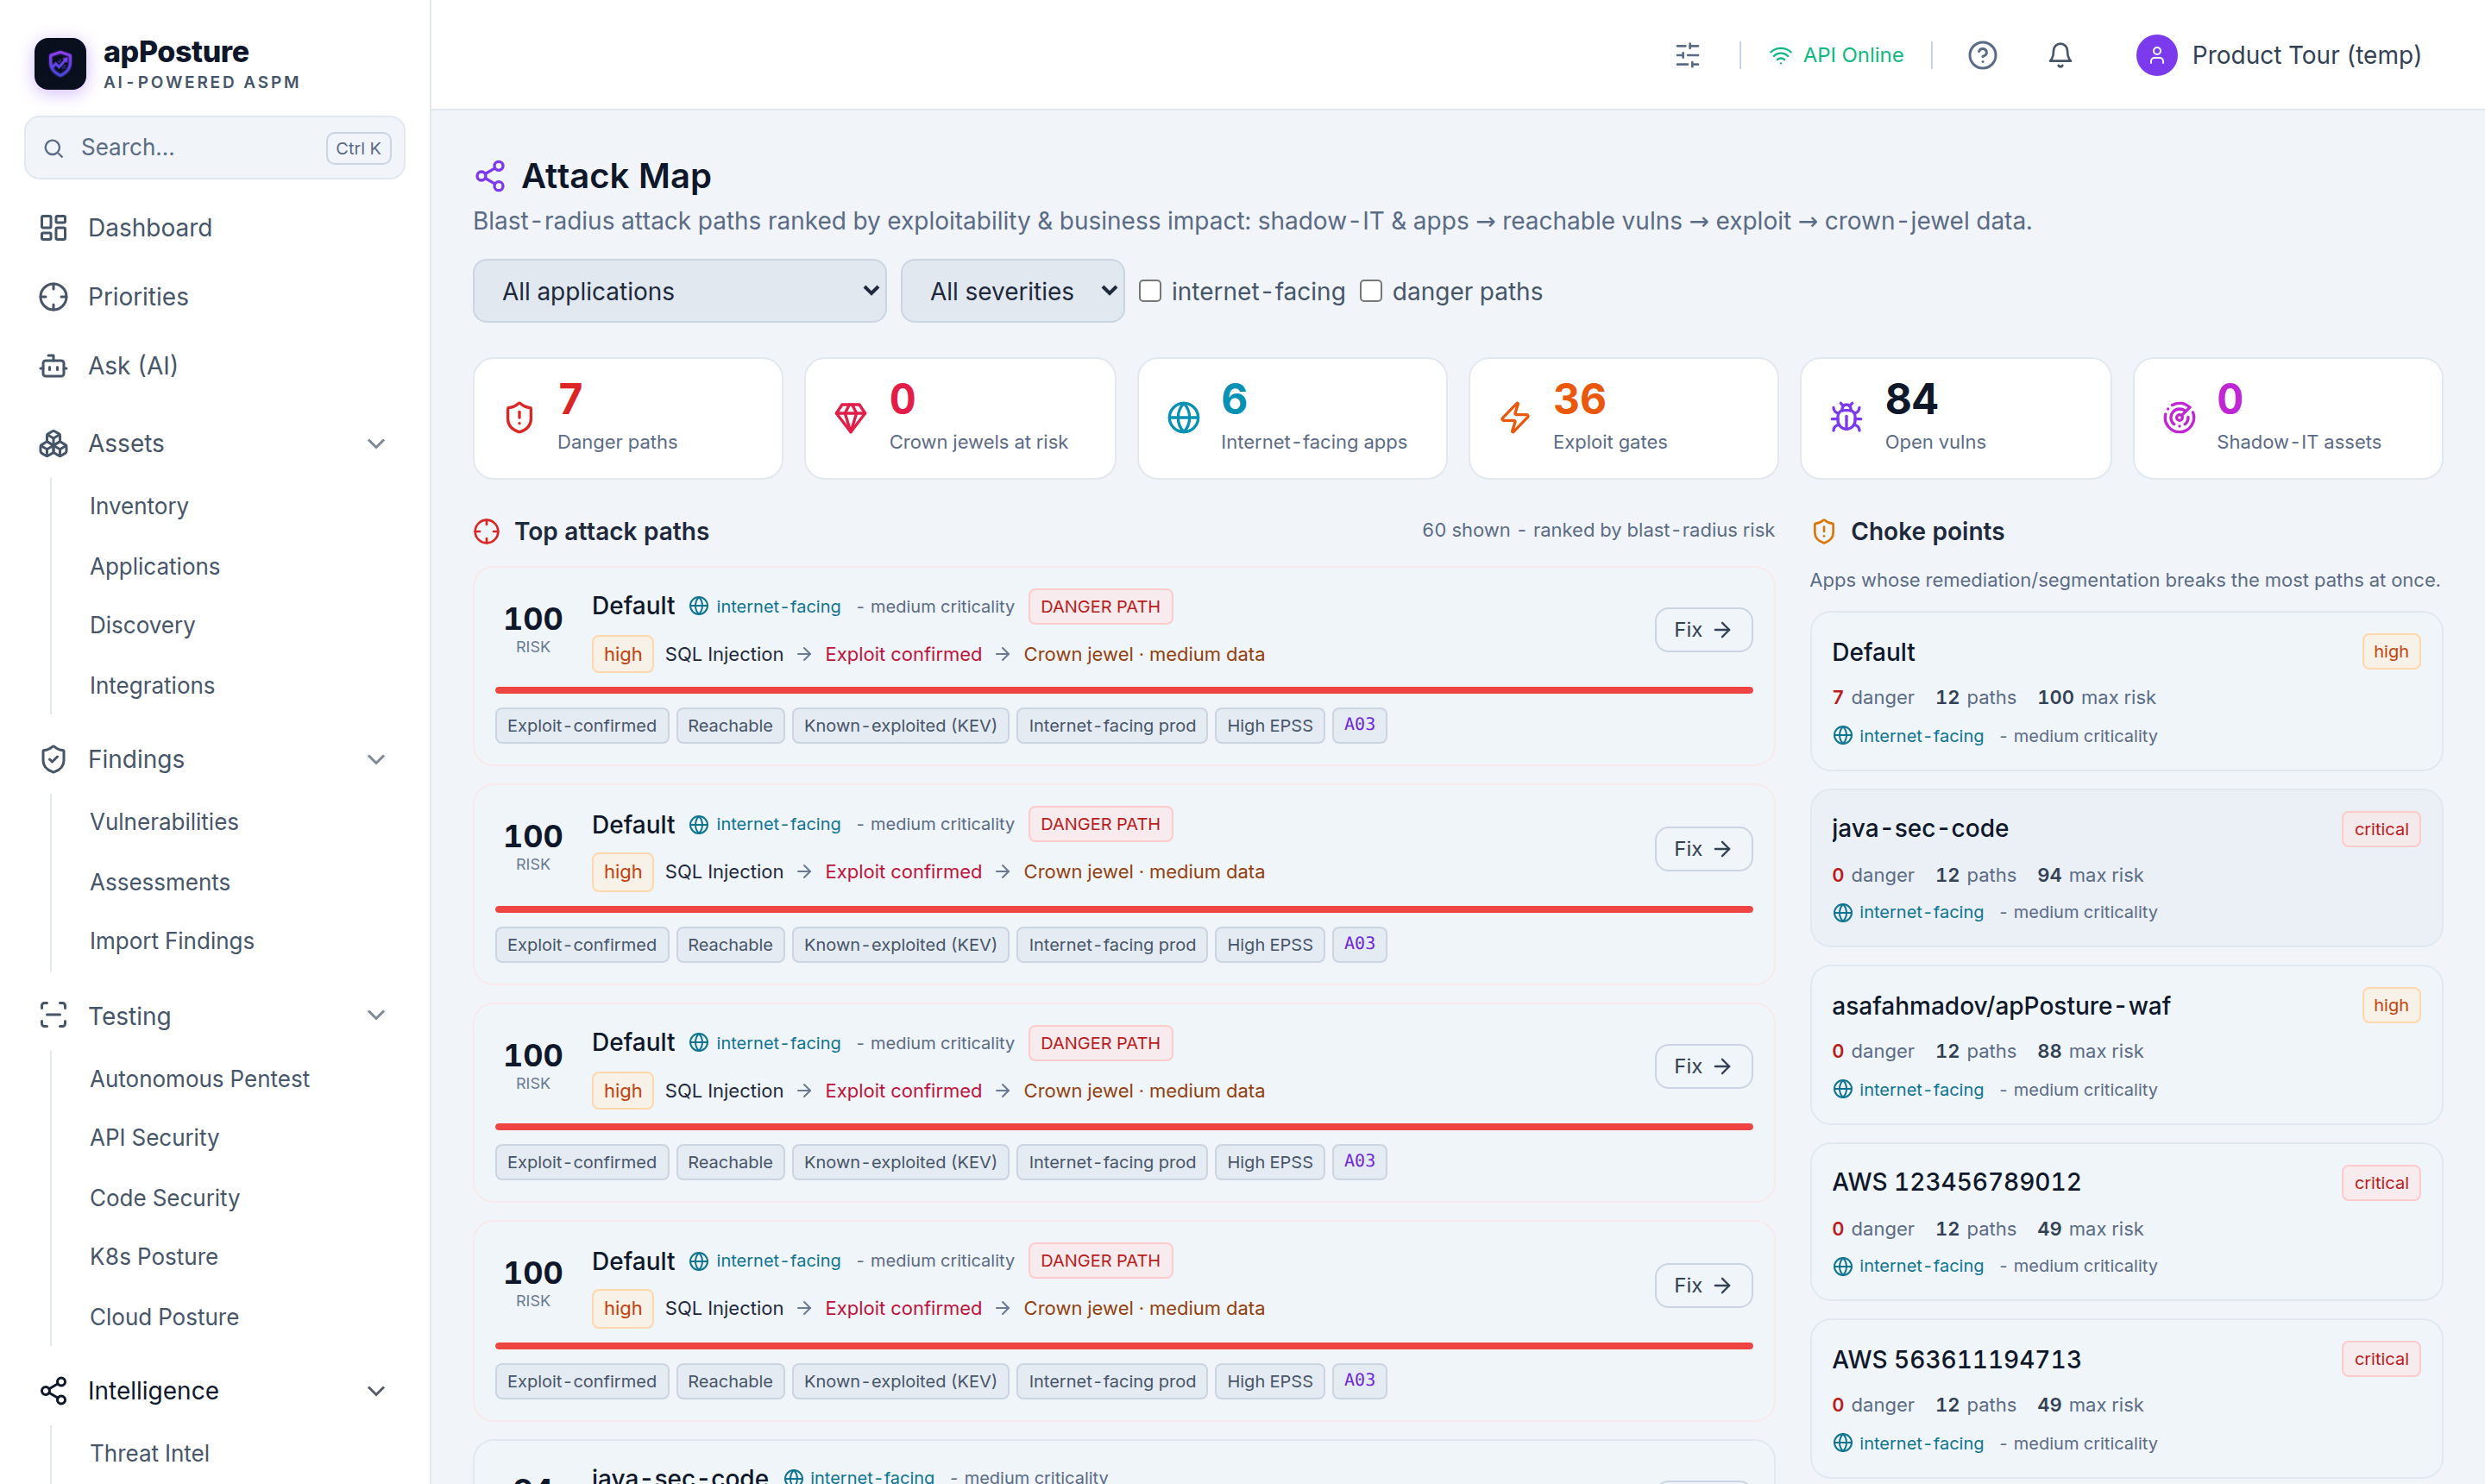Open the notifications bell

(x=2060, y=55)
